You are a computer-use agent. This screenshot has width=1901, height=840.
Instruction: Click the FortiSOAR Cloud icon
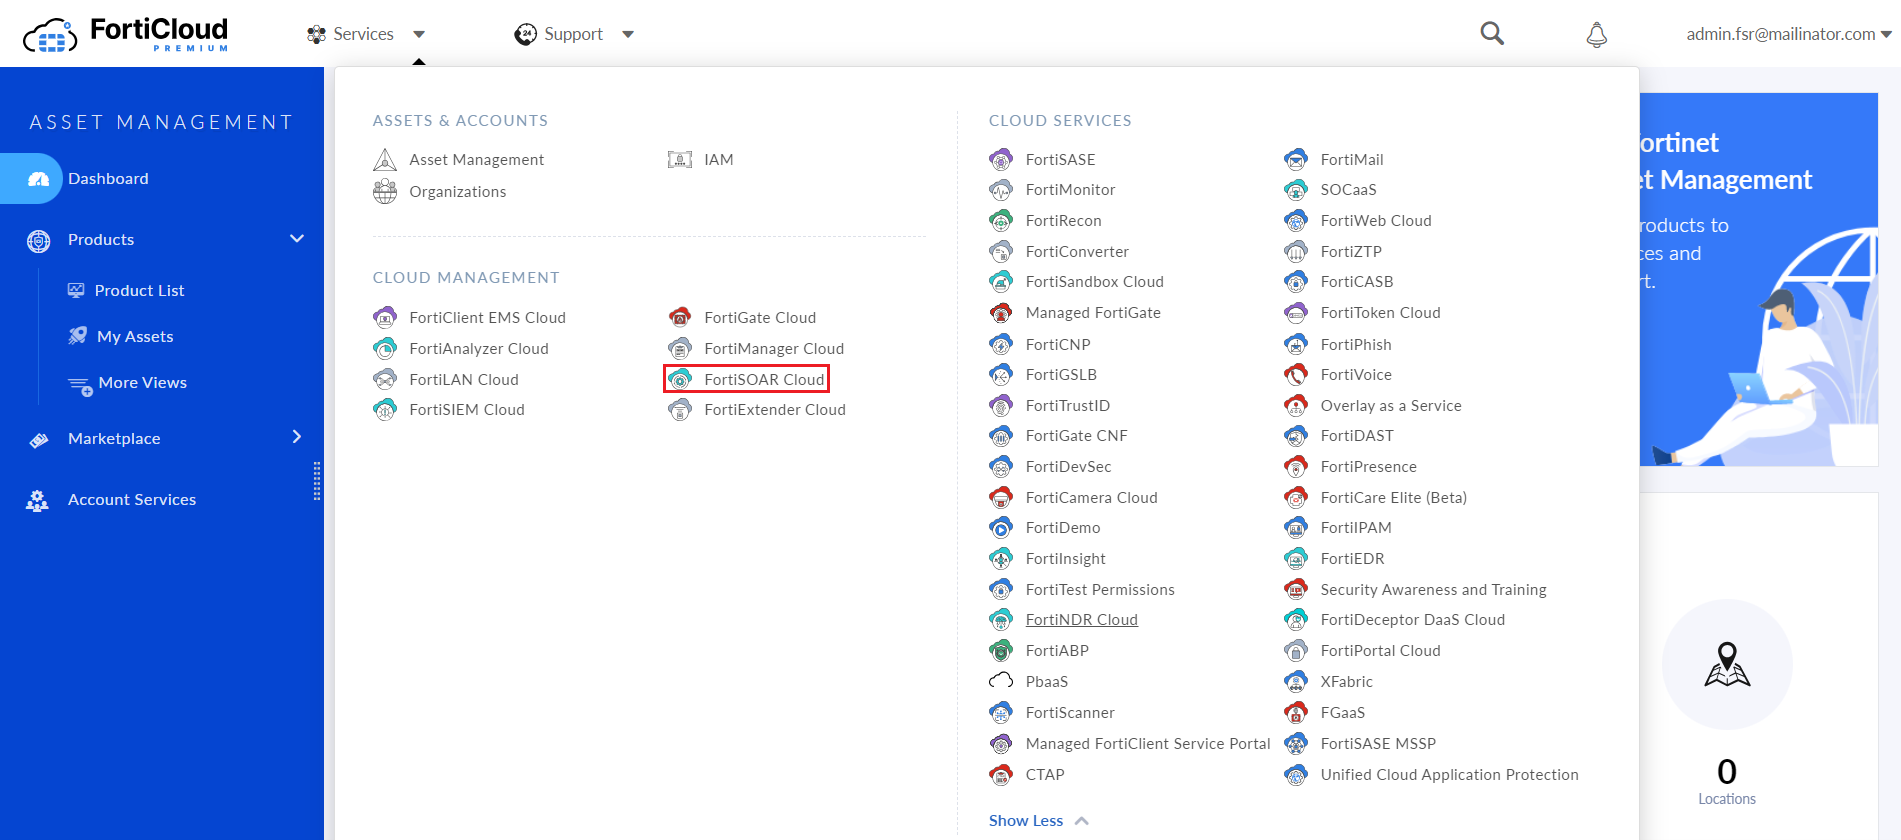(x=680, y=379)
